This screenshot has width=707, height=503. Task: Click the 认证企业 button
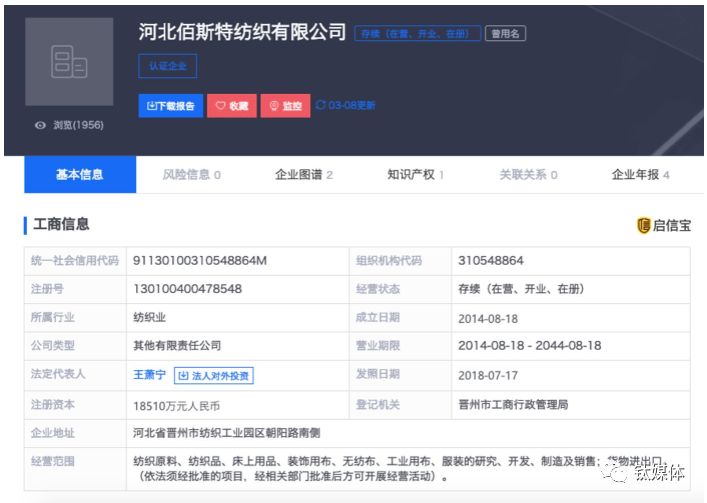click(168, 66)
